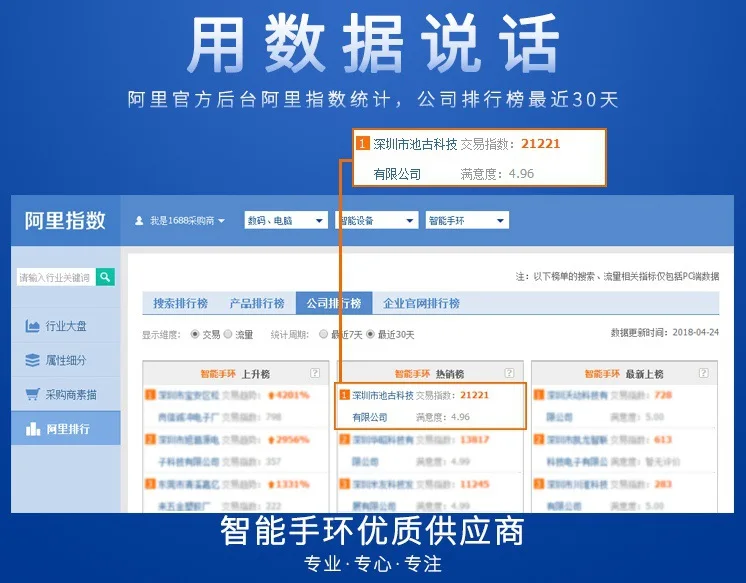Click the 阿里指数 logo title
Viewport: 746px width, 583px height.
pos(65,220)
